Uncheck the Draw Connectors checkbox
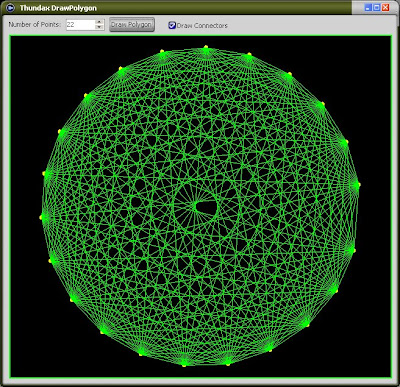400x387 pixels. click(172, 25)
